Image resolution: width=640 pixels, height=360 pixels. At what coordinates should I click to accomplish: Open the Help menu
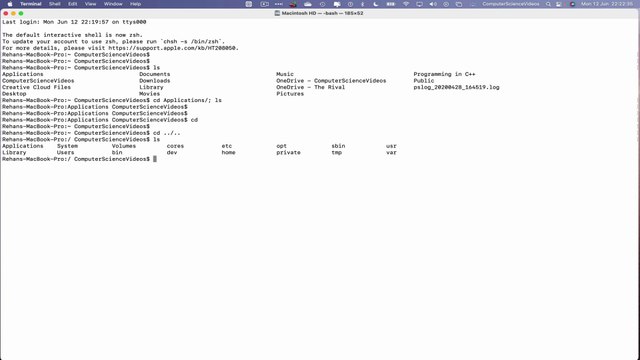pos(136,4)
